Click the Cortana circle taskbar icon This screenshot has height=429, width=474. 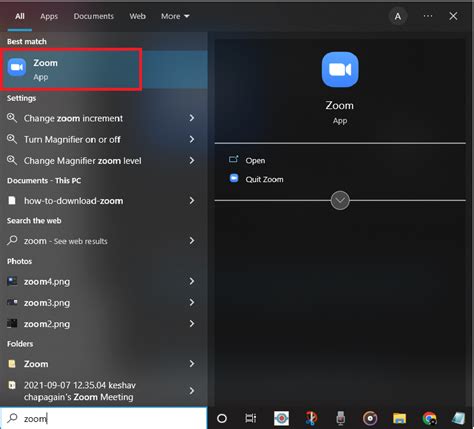click(x=222, y=418)
